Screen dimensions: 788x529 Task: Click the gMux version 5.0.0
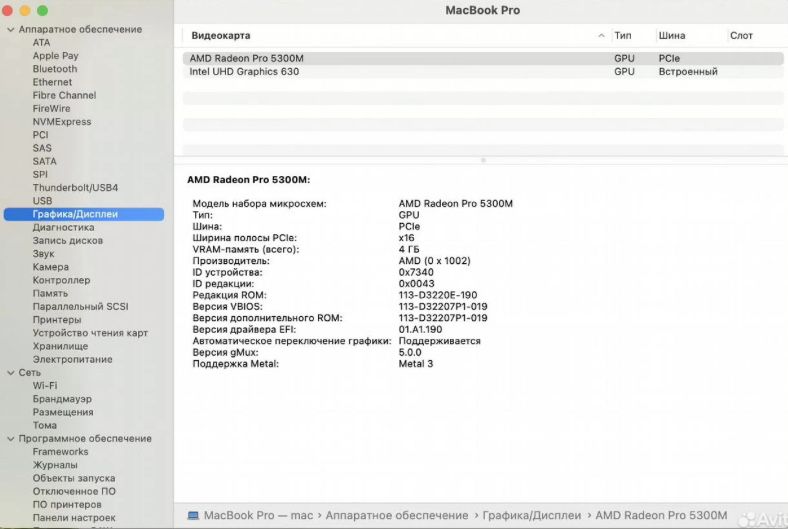pyautogui.click(x=410, y=352)
